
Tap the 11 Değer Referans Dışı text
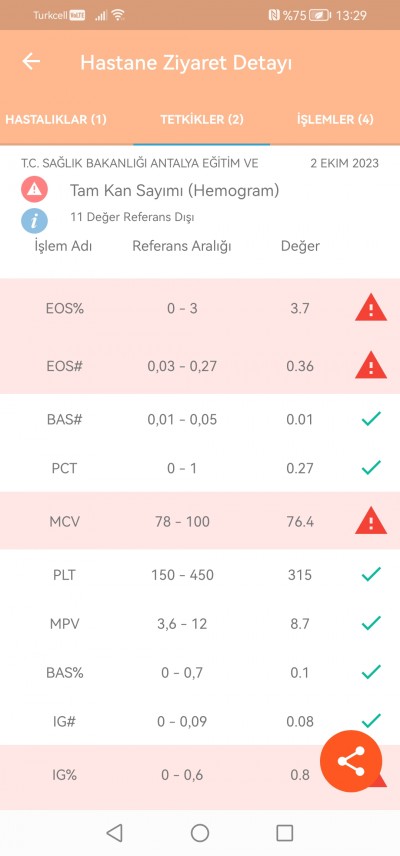(x=132, y=217)
